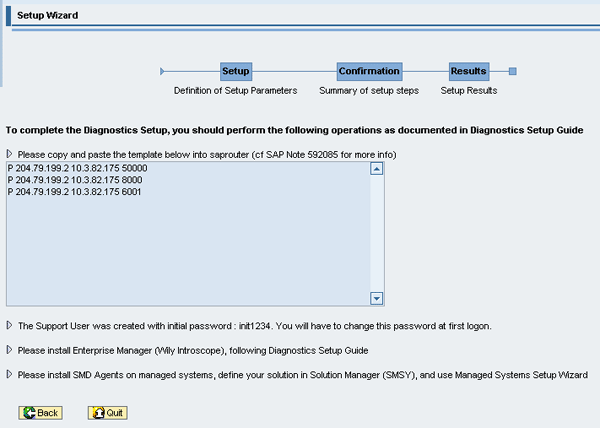
Task: Jump to the Results roadmap step
Action: pos(468,71)
